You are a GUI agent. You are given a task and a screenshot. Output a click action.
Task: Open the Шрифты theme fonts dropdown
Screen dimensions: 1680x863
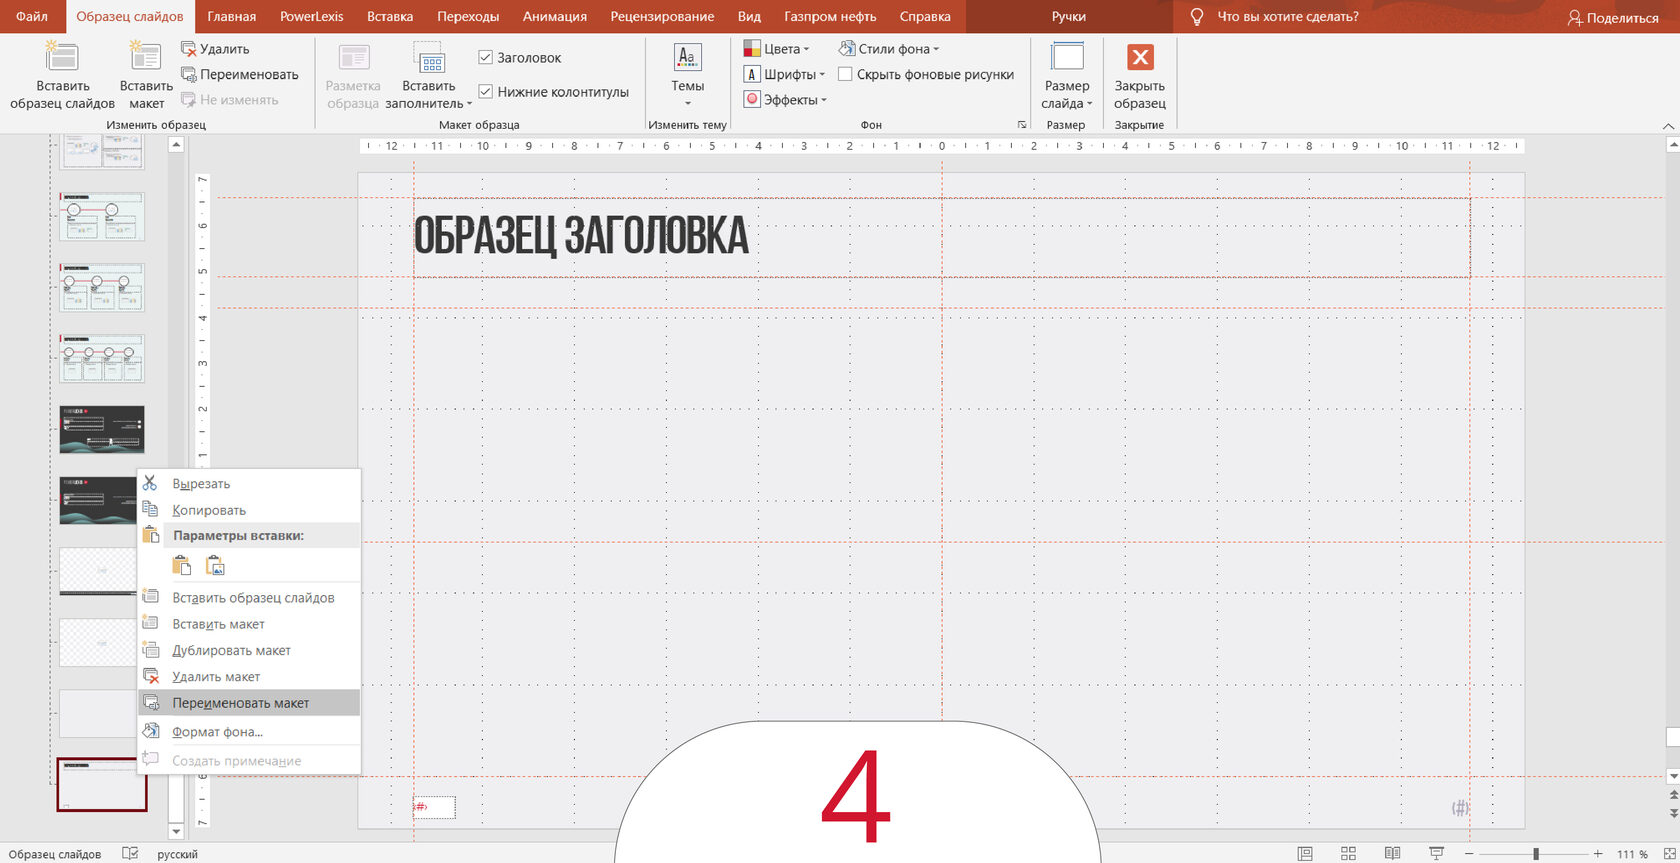click(x=785, y=74)
